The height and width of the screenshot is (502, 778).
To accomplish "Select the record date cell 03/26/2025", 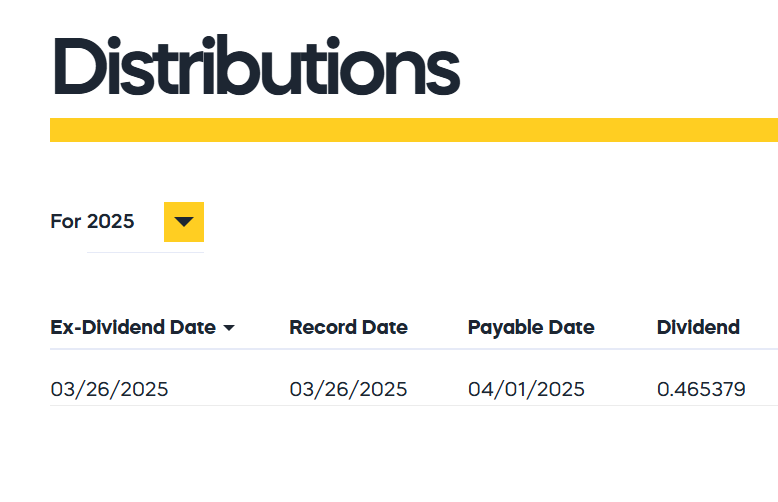I will click(x=348, y=389).
